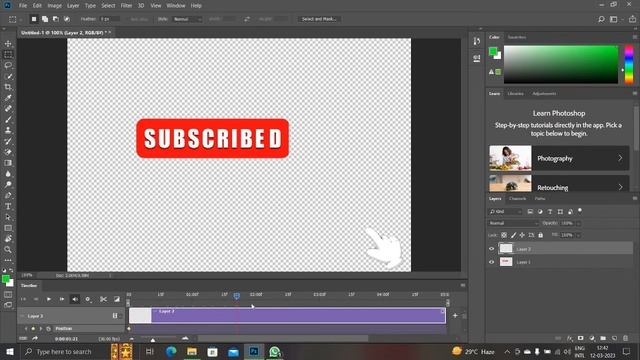Image resolution: width=640 pixels, height=360 pixels.
Task: Open the Photography tutorial card
Action: coord(559,158)
